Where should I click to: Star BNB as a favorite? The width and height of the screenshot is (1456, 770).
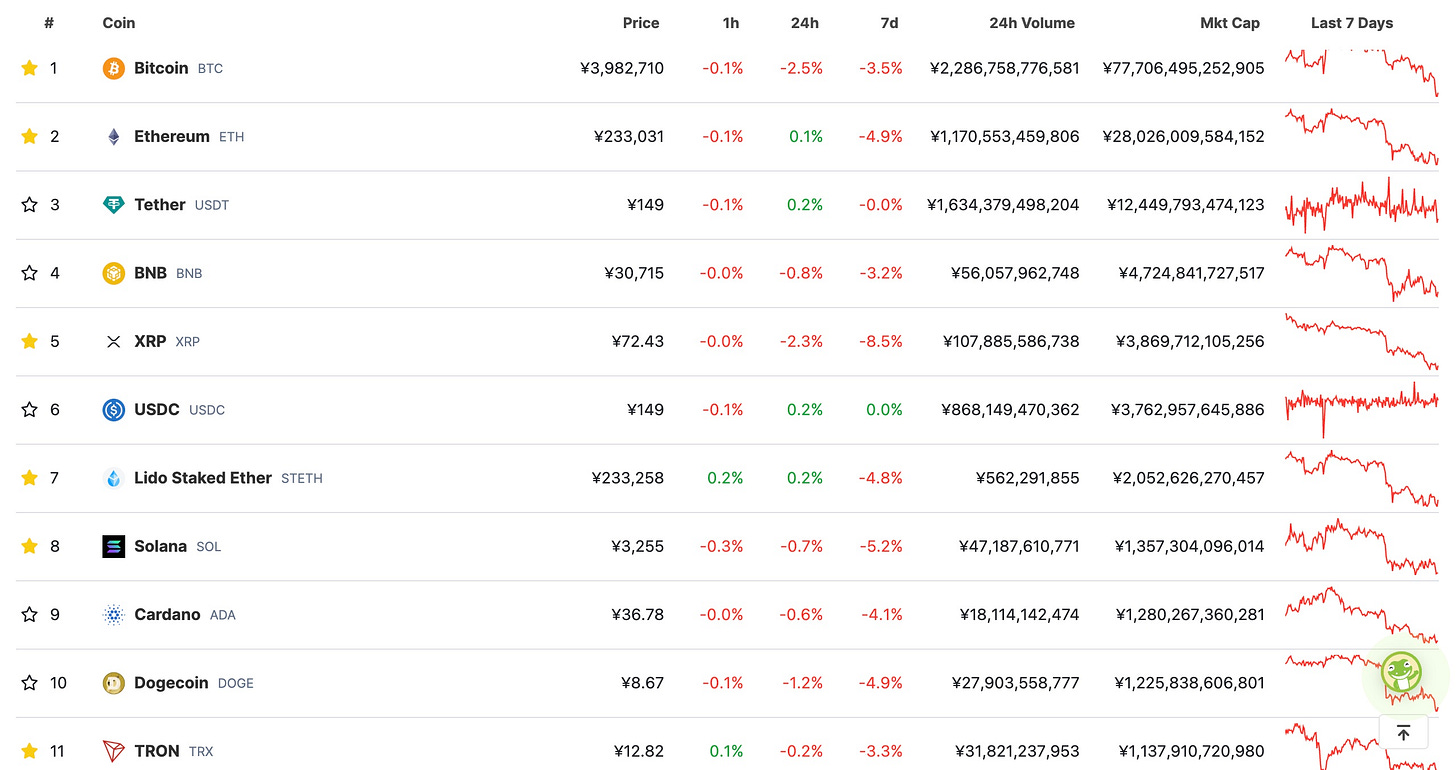click(29, 273)
